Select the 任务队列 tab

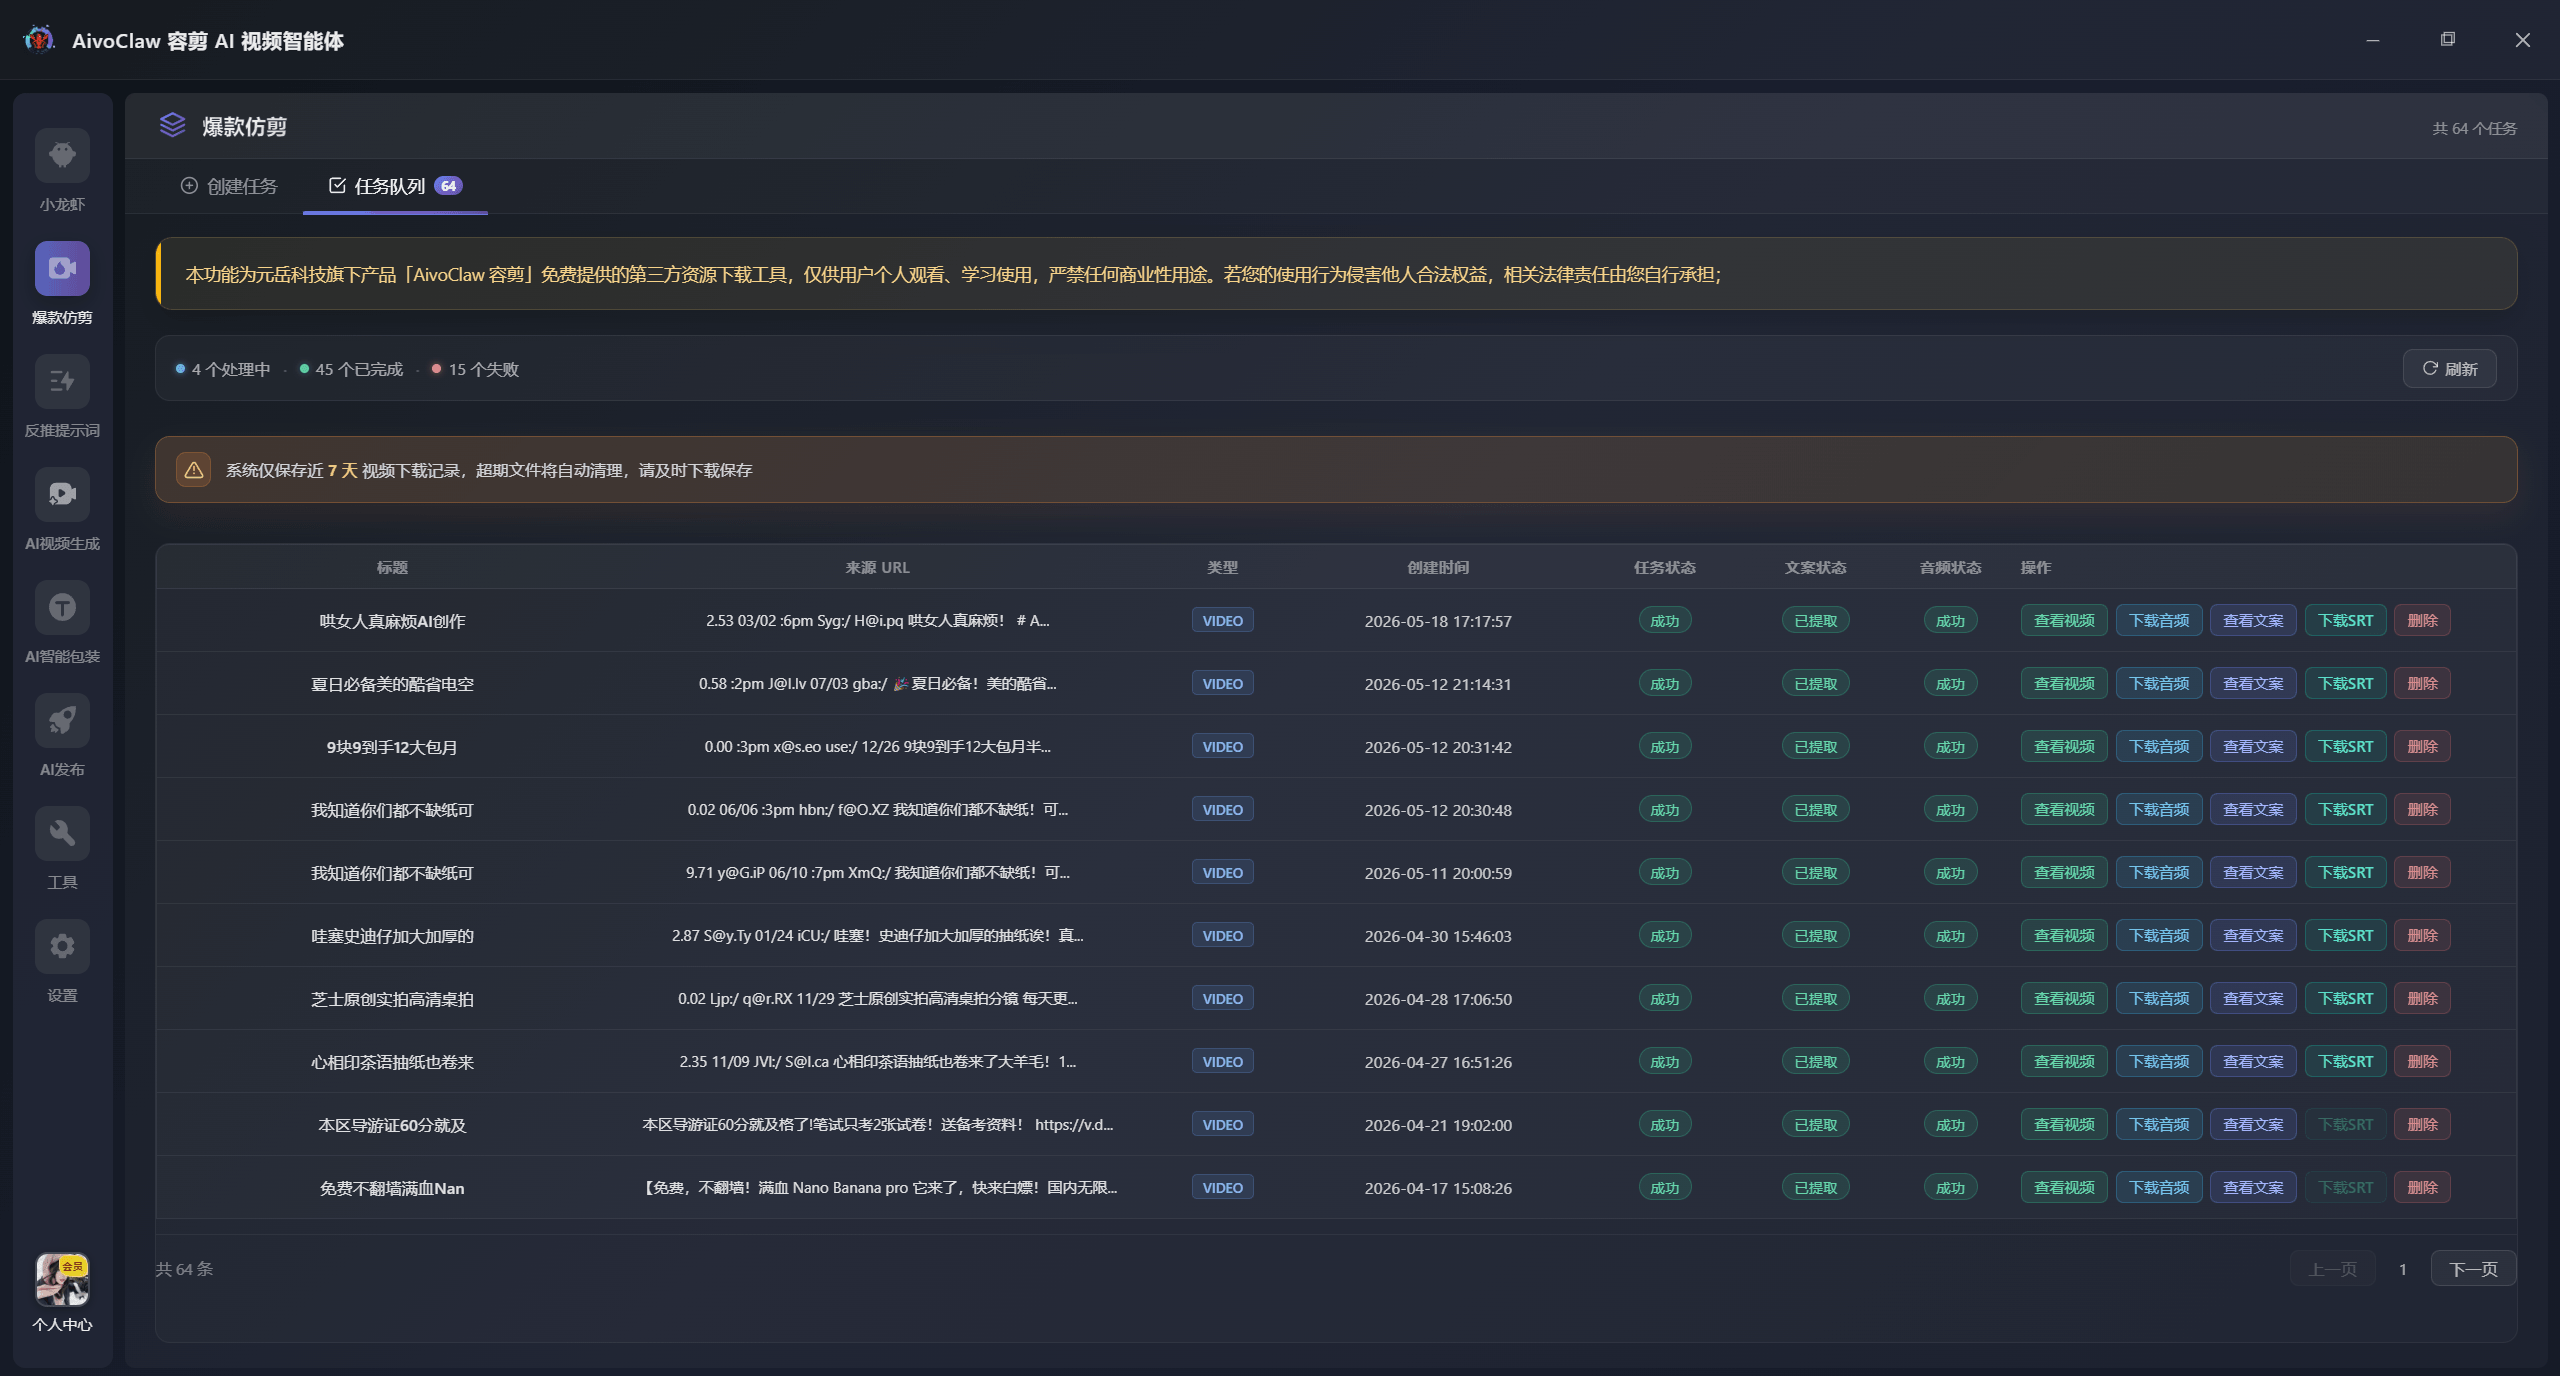click(395, 186)
